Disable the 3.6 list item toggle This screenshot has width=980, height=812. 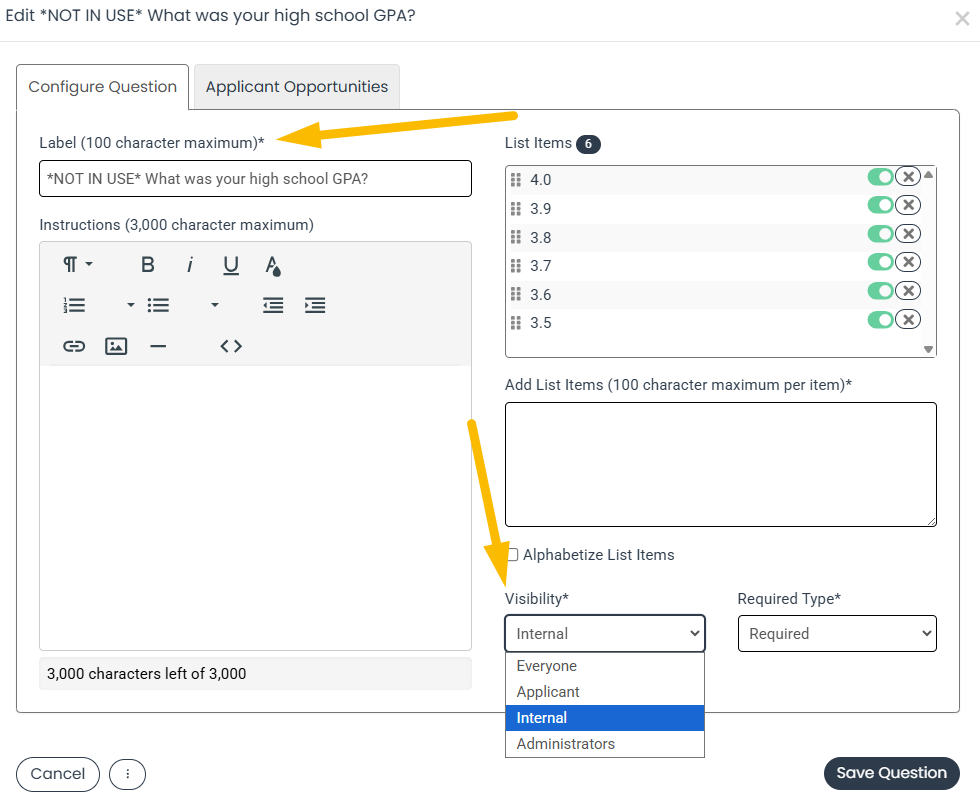pyautogui.click(x=881, y=291)
